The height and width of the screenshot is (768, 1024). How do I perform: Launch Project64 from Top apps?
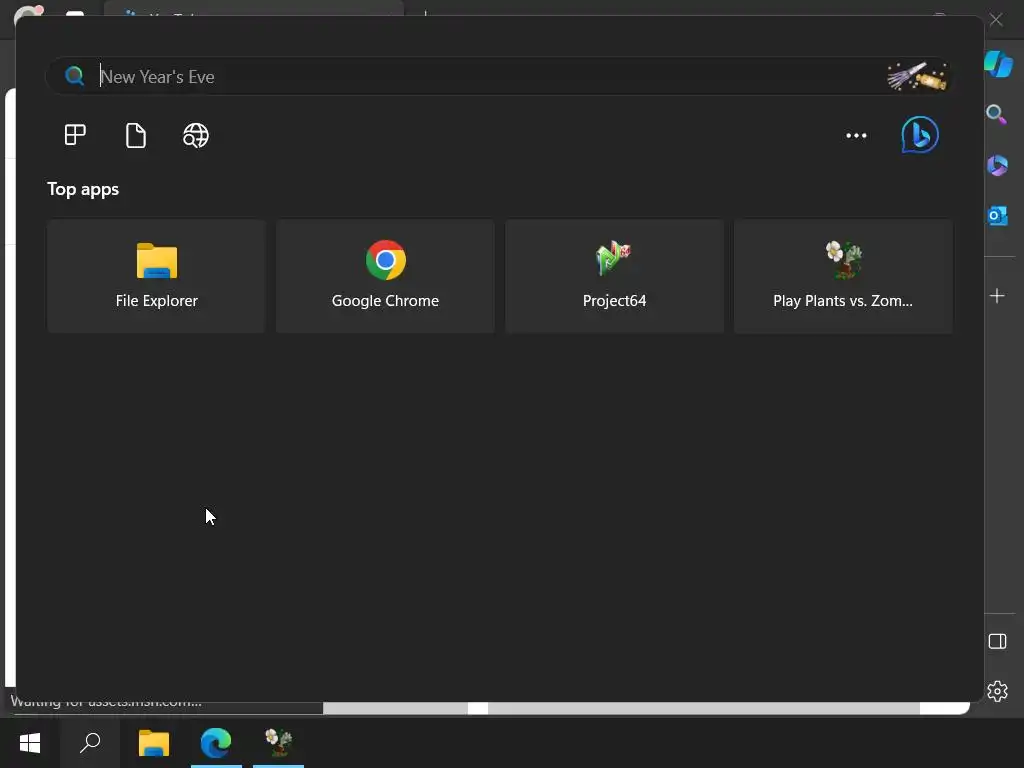tap(615, 276)
